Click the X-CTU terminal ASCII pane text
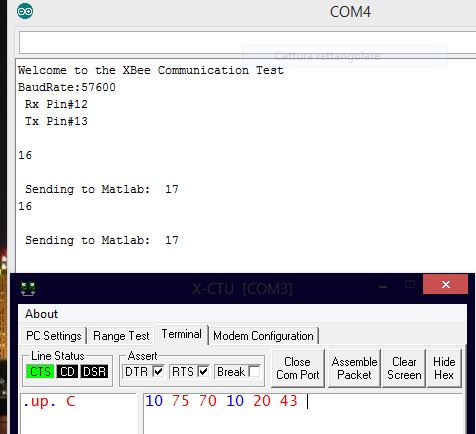 tap(49, 401)
